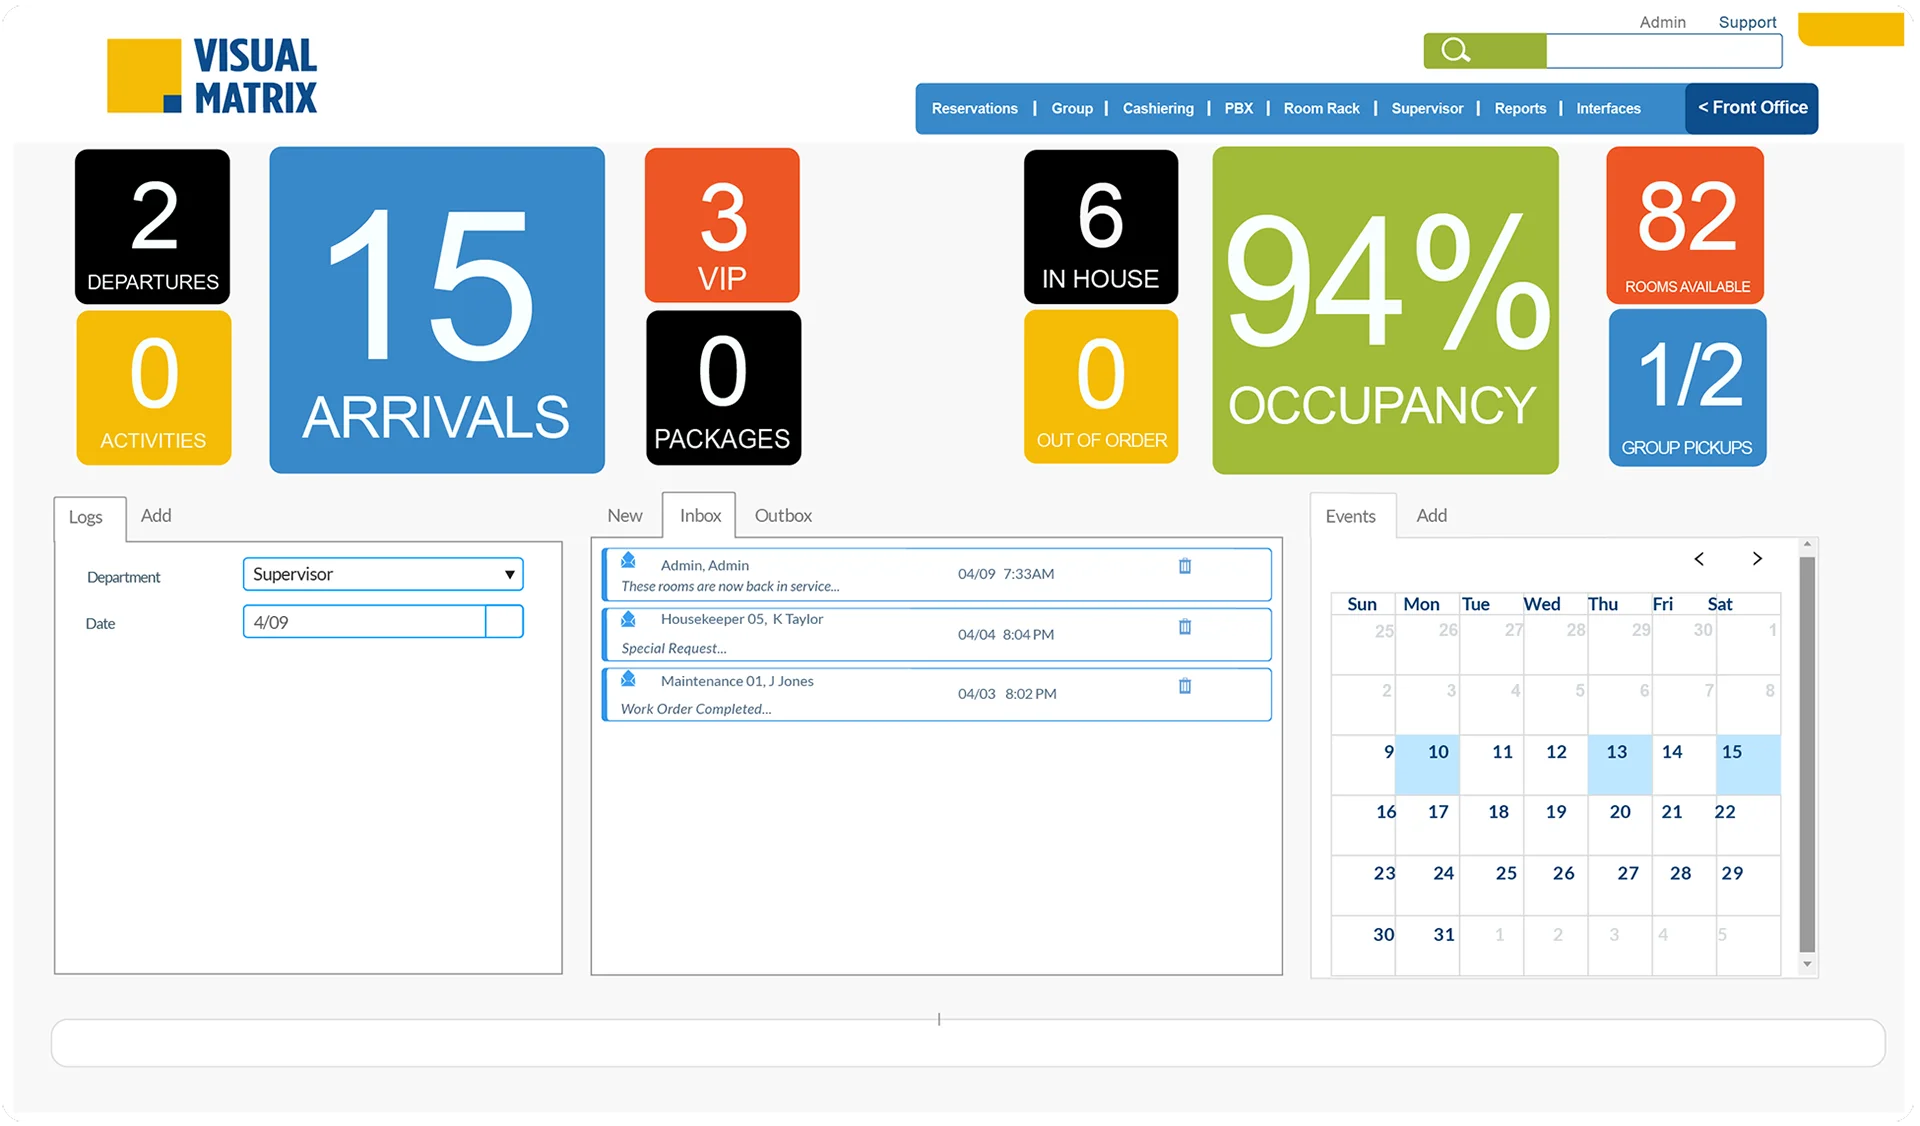Screen dimensions: 1920x1126
Task: Open the 82 Rooms Available tile
Action: (1686, 226)
